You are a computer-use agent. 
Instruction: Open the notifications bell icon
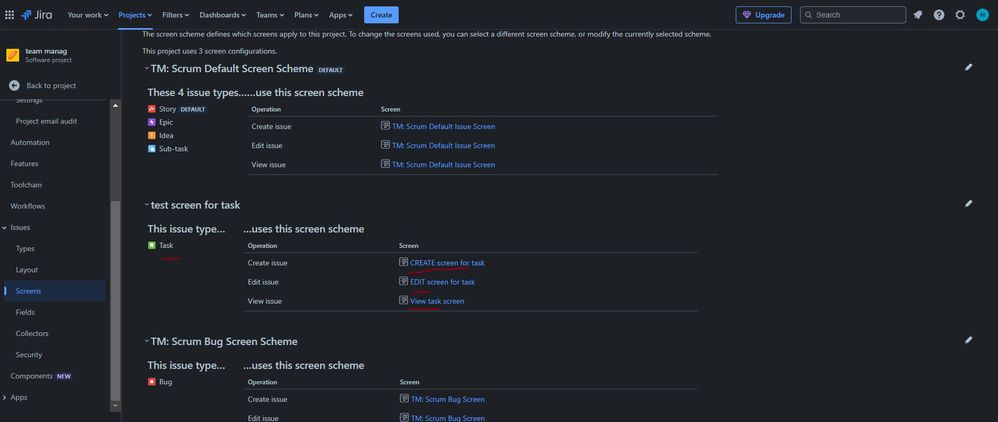(918, 15)
